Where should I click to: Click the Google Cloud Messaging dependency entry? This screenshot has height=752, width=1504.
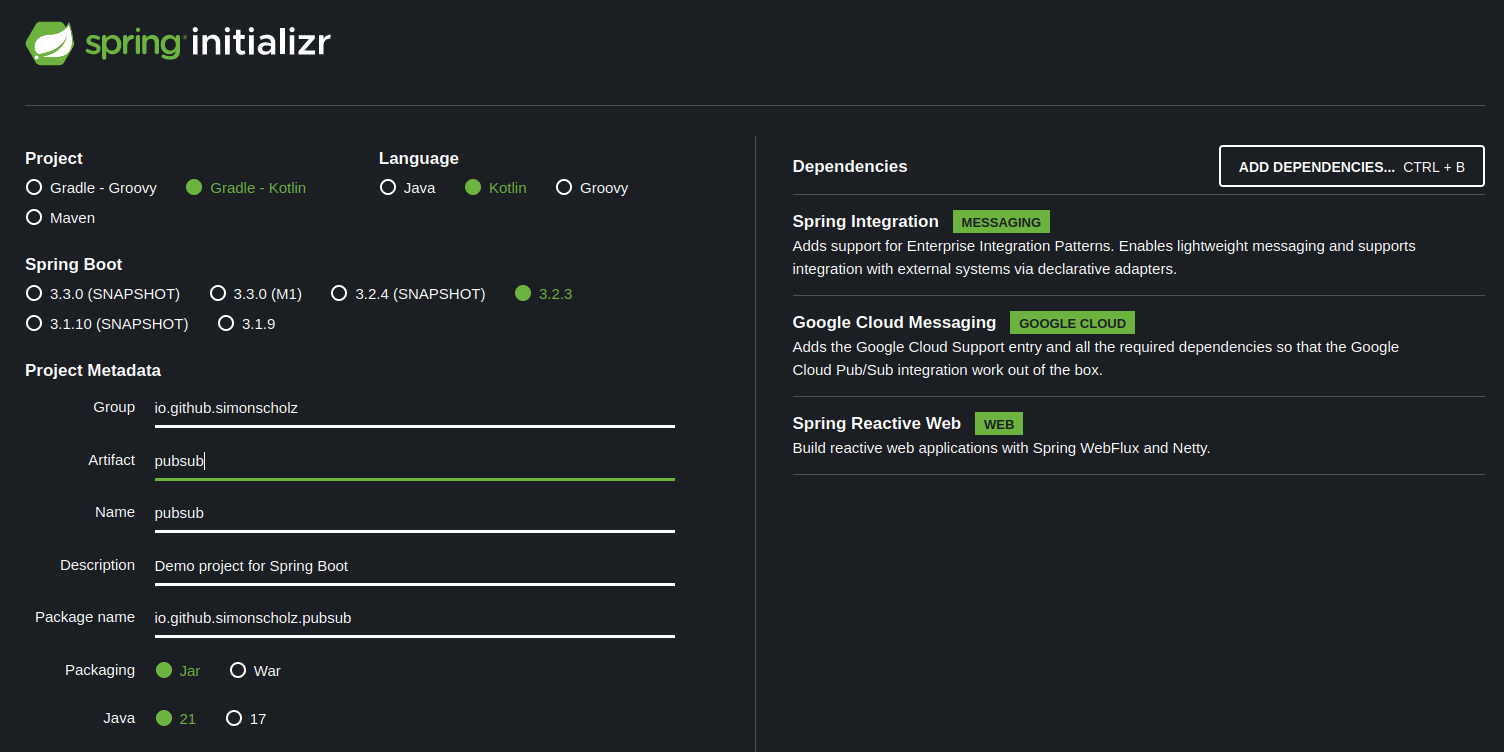pos(1139,346)
